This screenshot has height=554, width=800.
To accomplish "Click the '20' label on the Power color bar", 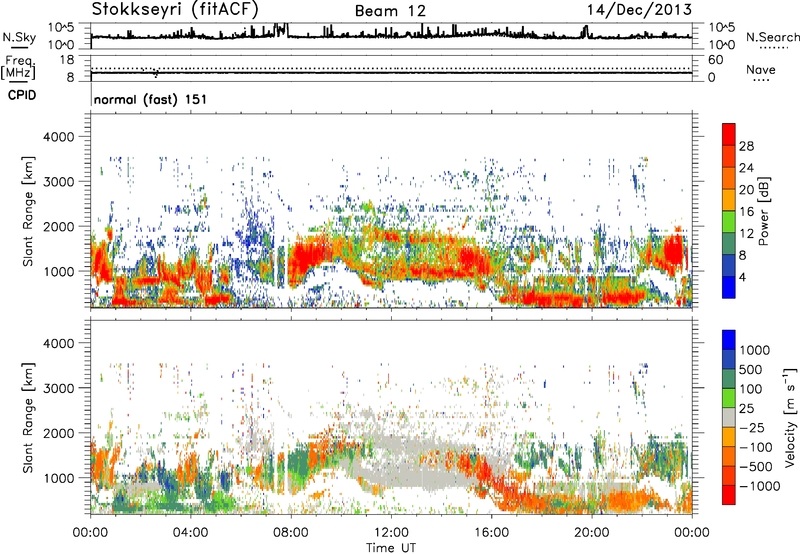I will pos(746,190).
